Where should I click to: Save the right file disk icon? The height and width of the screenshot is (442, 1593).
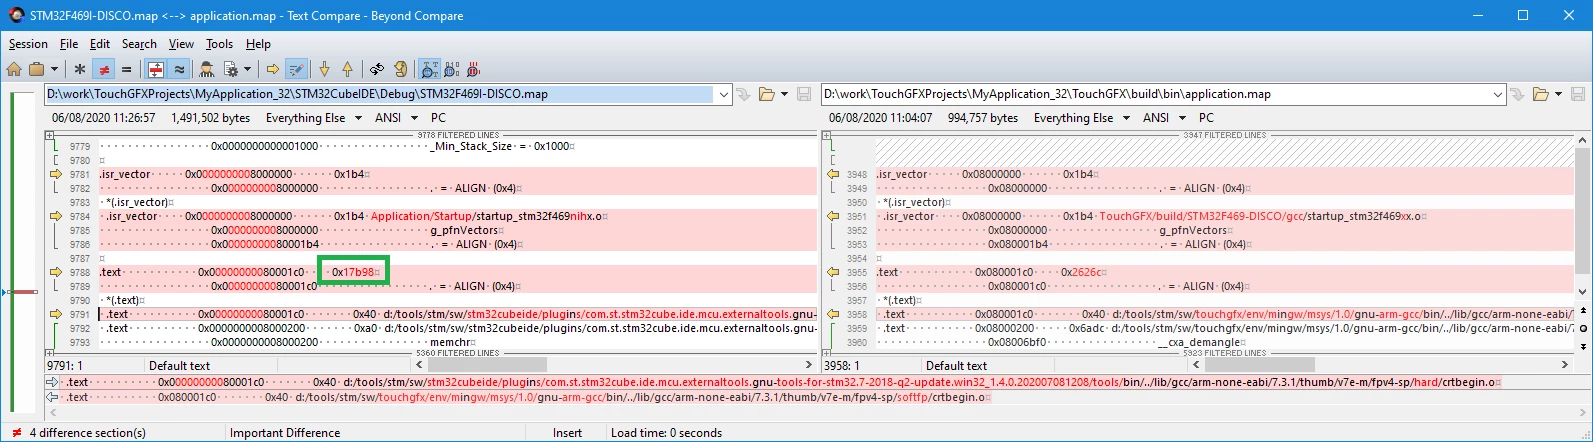[1577, 94]
